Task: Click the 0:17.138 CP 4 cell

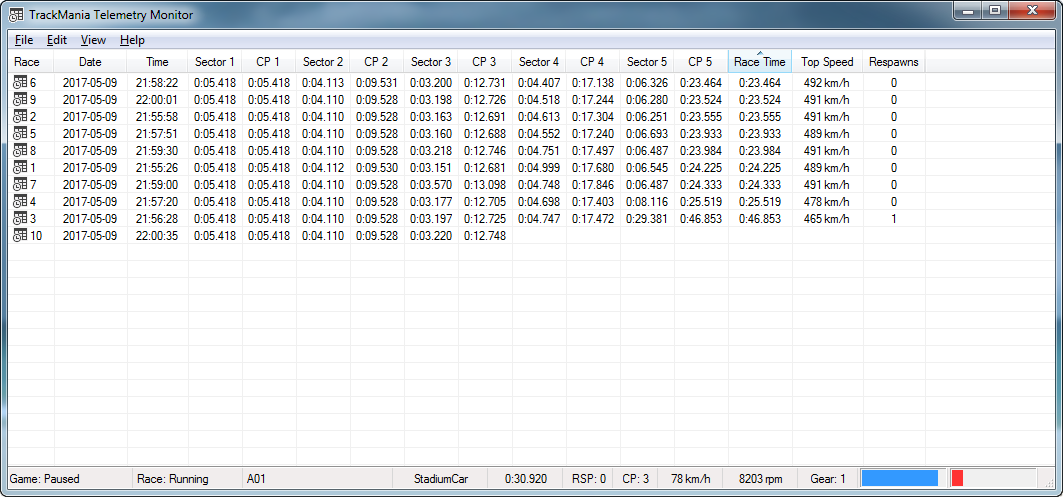Action: 593,83
